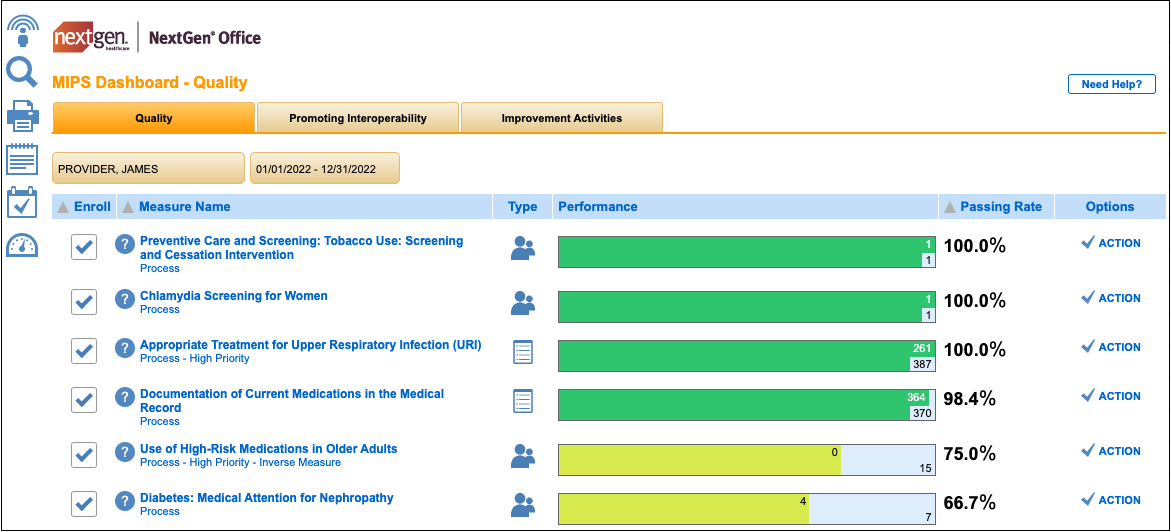1171x532 pixels.
Task: Click the document type icon for URI measure
Action: [523, 351]
